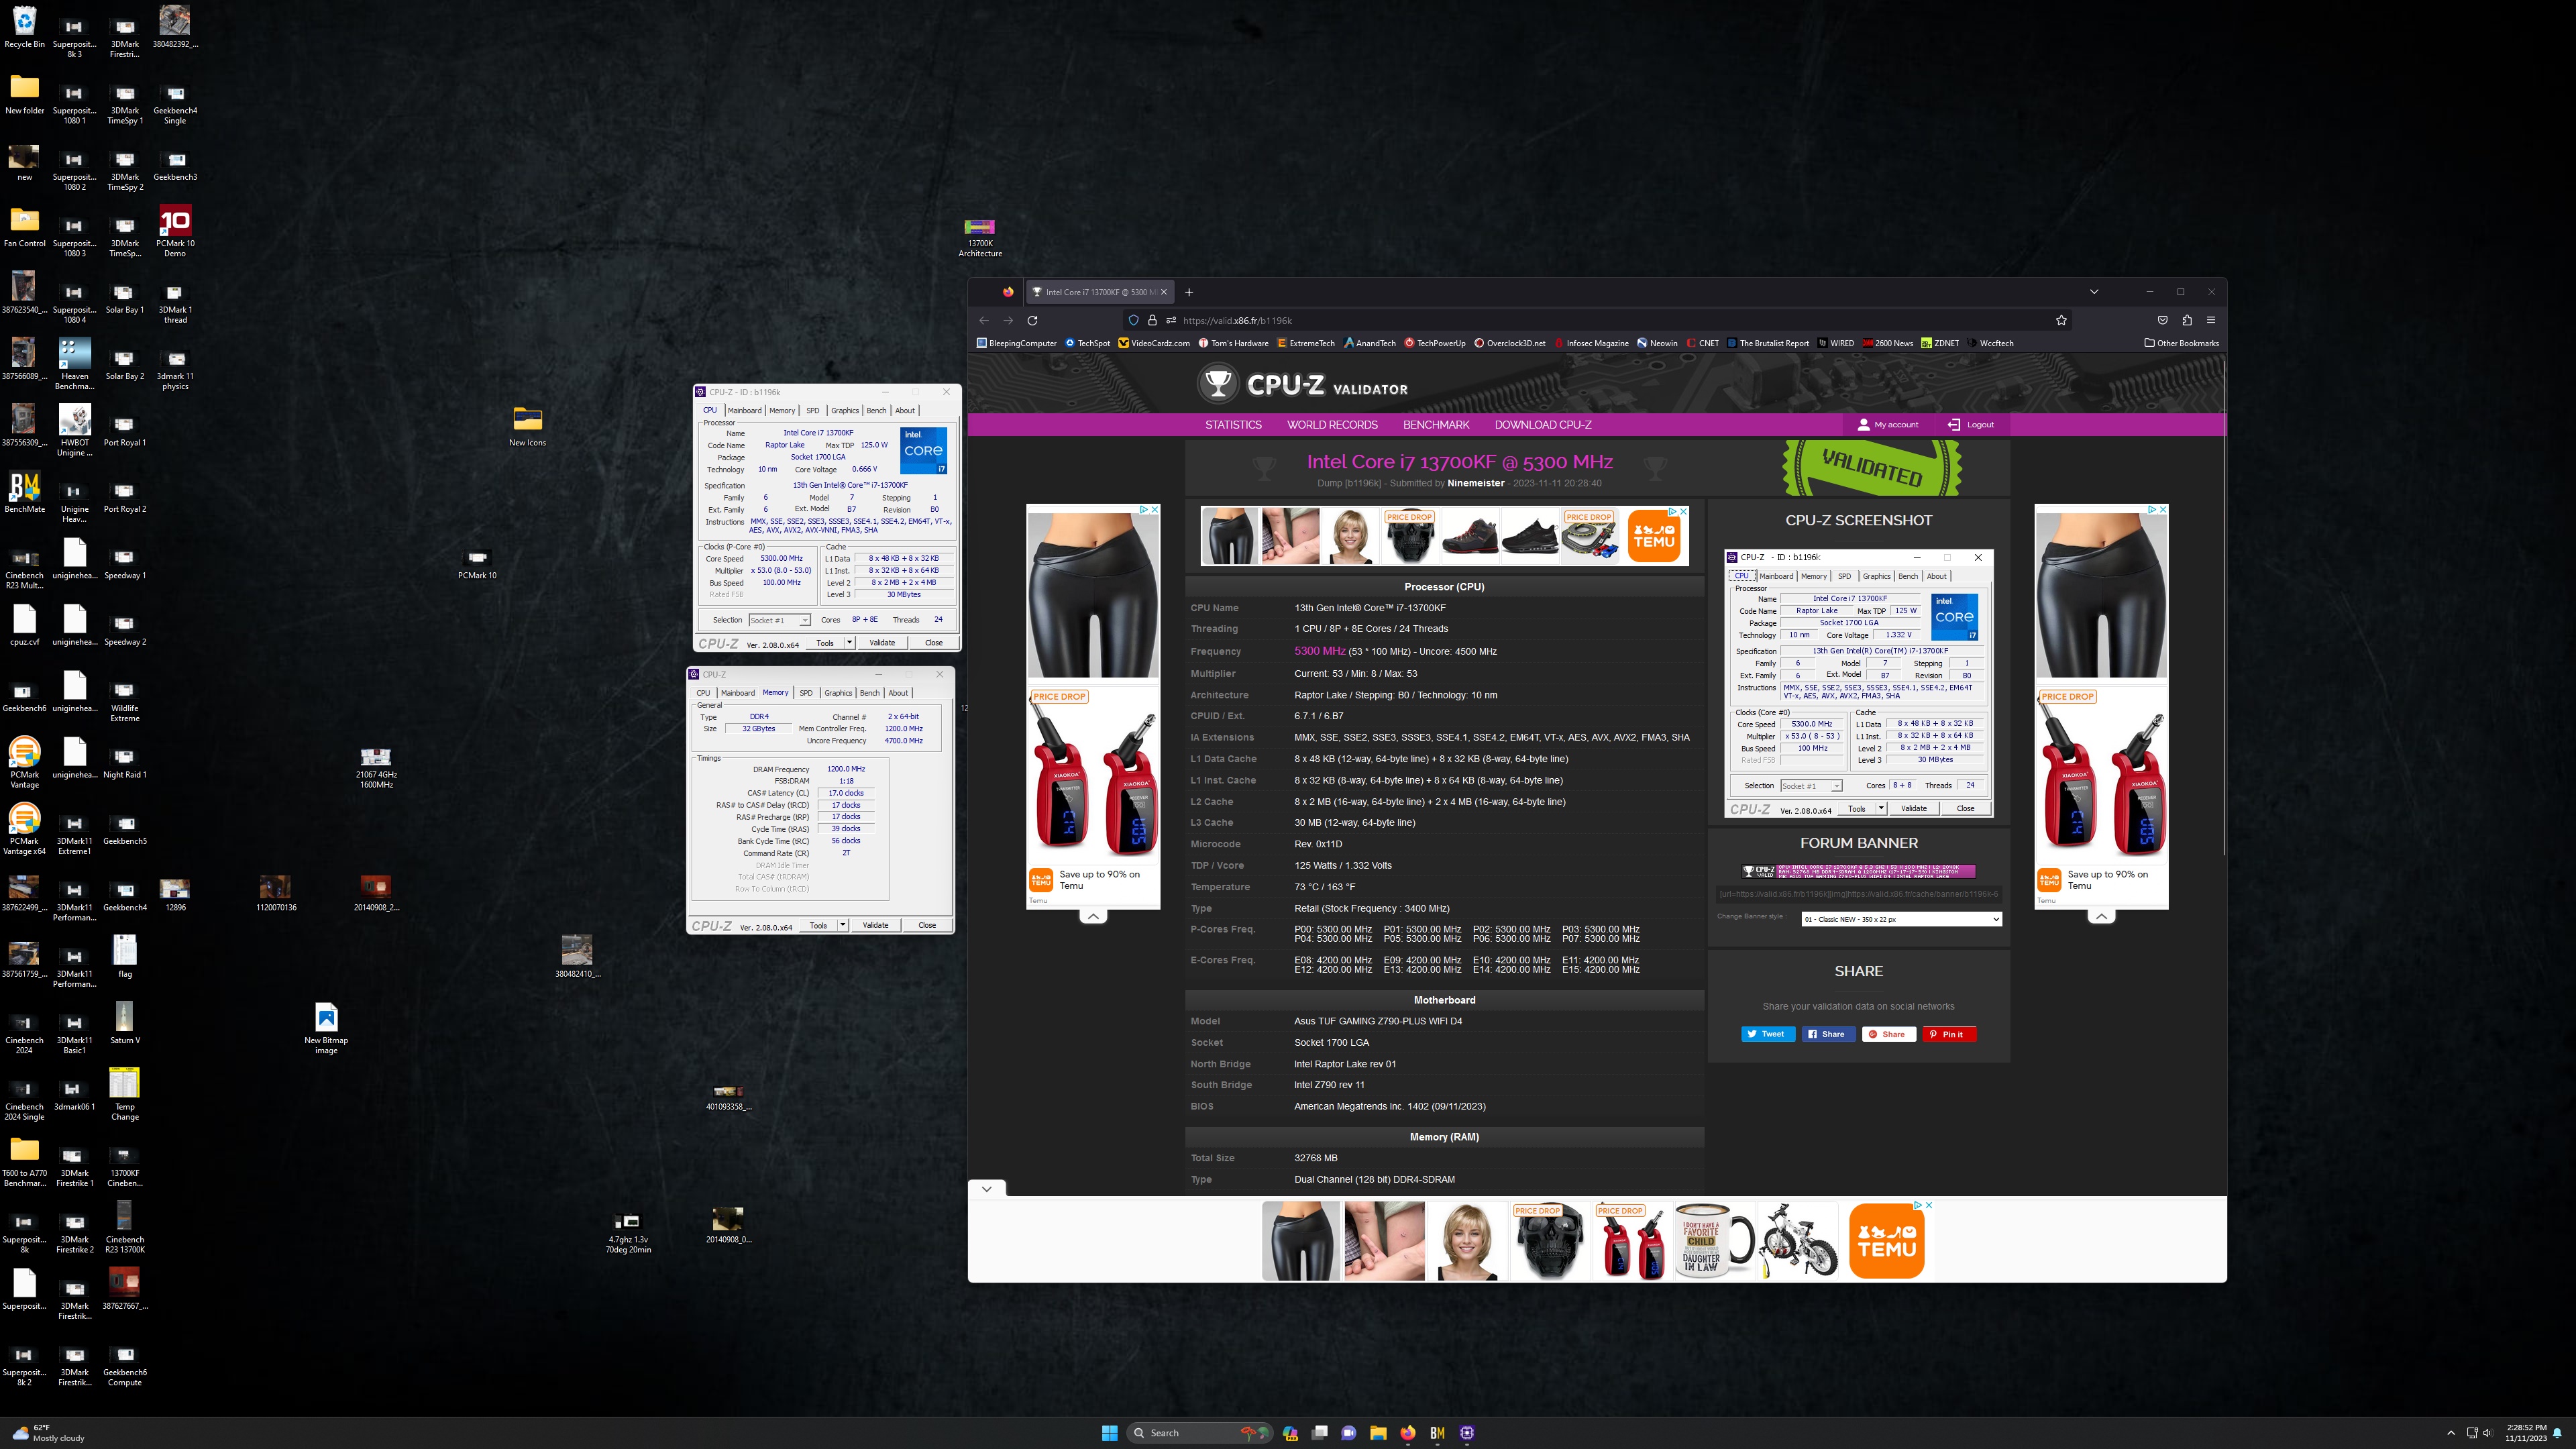Screen dimensions: 2576x1449
Task: Open the Ninemeister submitter link
Action: point(1475,483)
